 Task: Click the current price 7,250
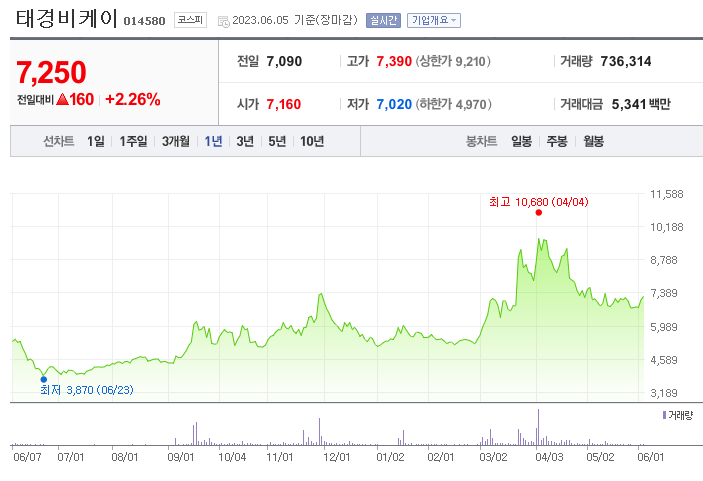click(x=51, y=73)
